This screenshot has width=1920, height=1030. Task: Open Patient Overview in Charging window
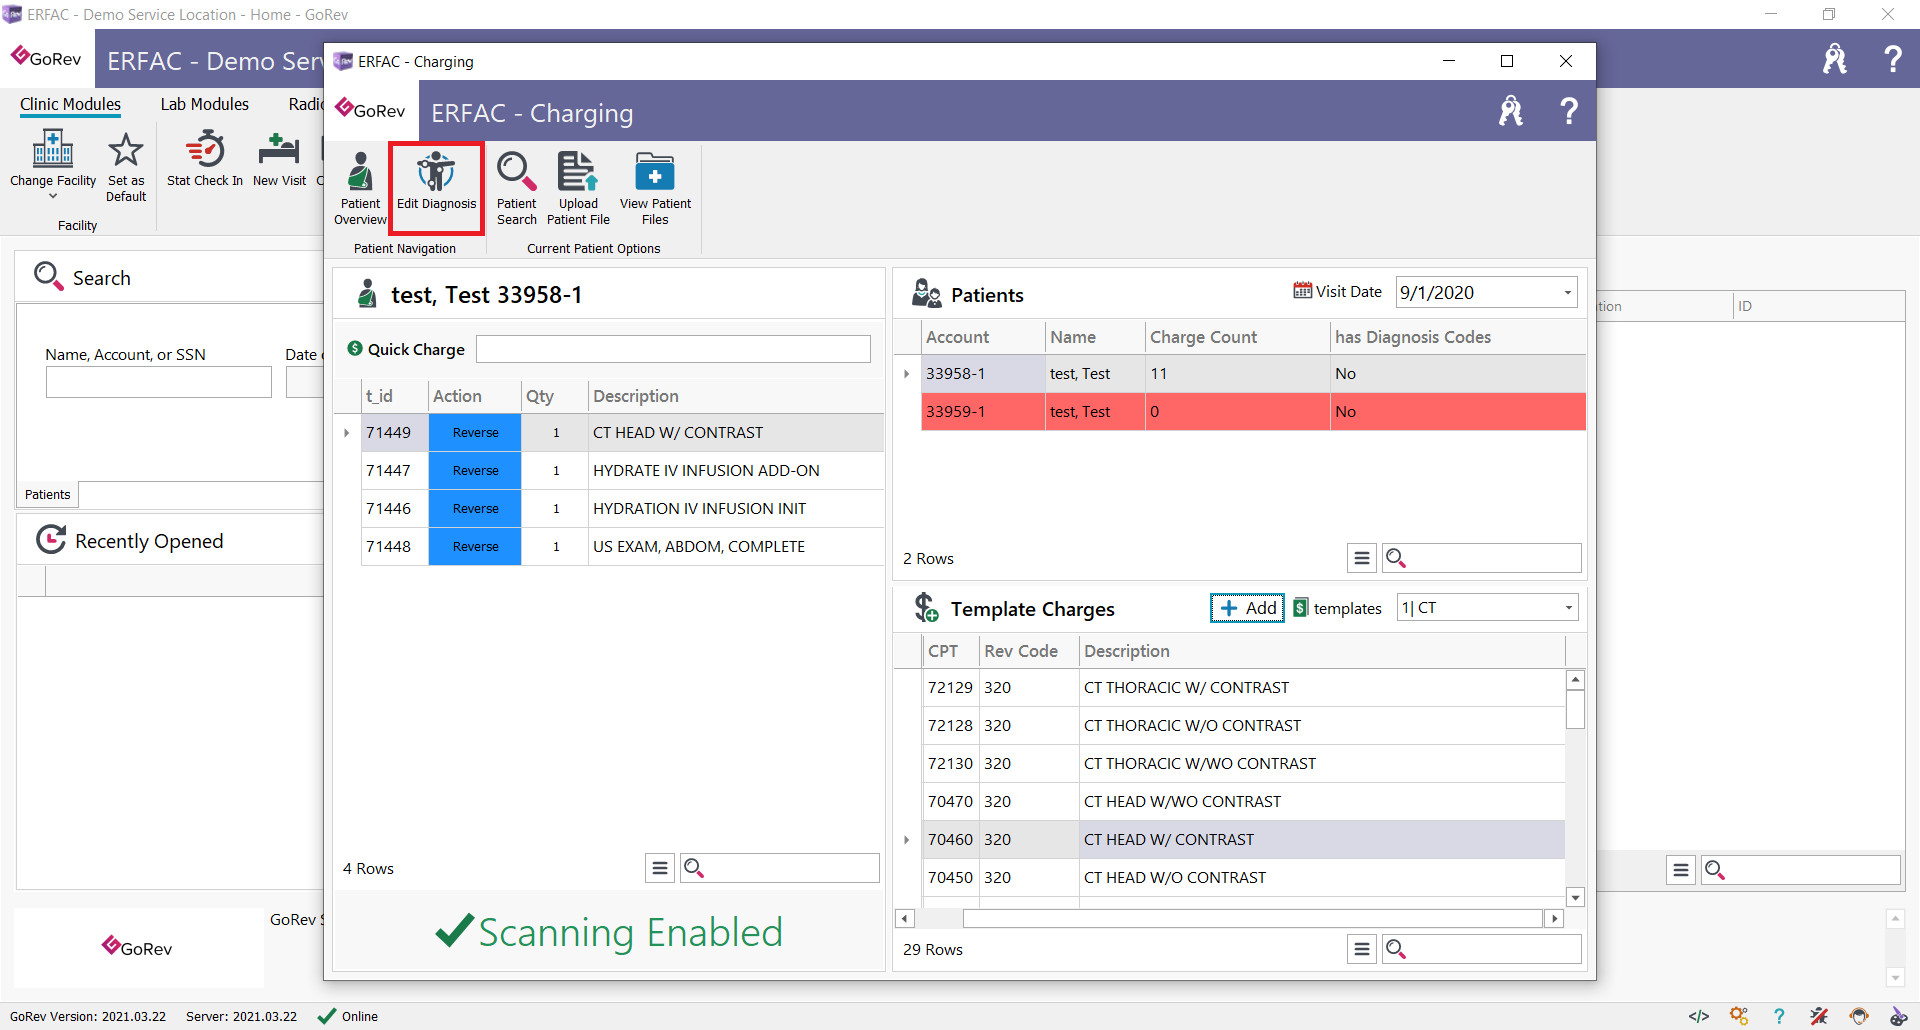pos(360,188)
